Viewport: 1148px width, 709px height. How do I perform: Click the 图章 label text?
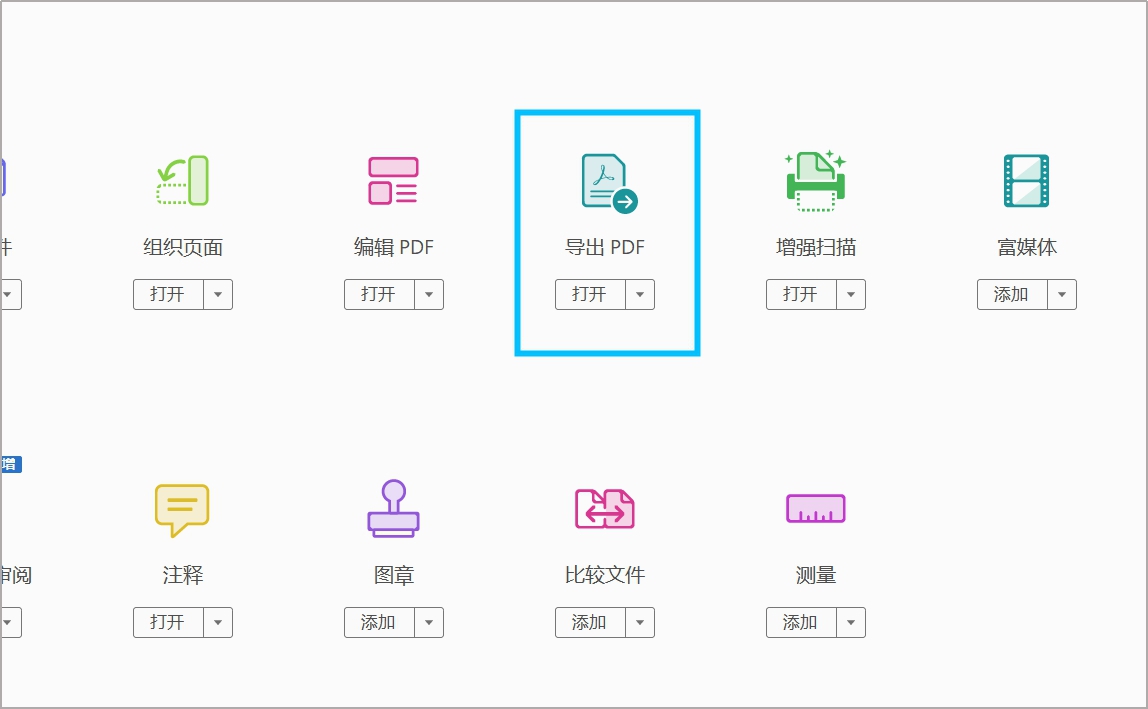tap(394, 576)
